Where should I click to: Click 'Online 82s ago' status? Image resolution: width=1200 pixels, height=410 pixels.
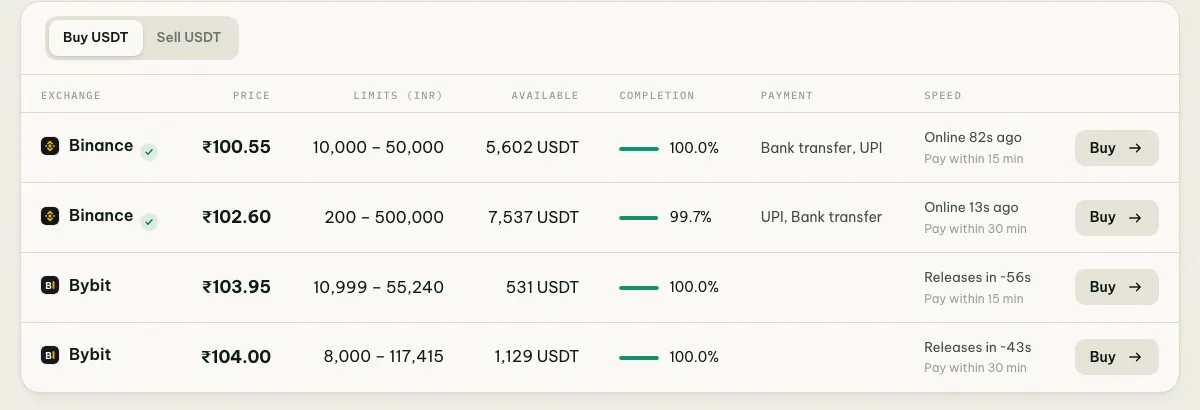[x=973, y=138]
